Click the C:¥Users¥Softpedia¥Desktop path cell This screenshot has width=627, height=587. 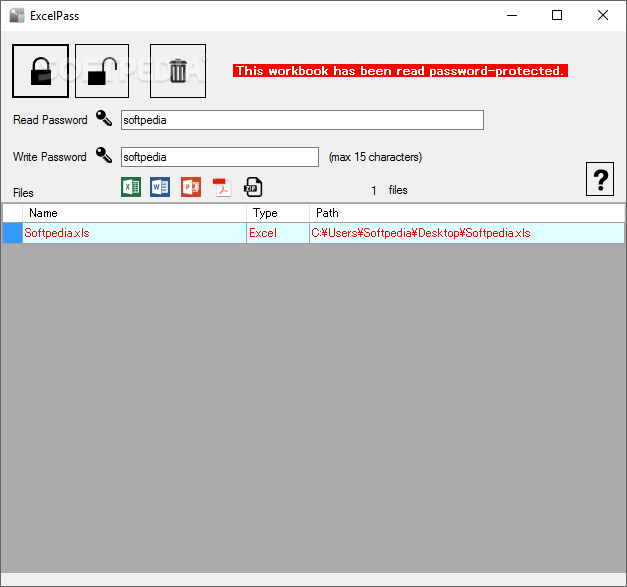(x=467, y=233)
